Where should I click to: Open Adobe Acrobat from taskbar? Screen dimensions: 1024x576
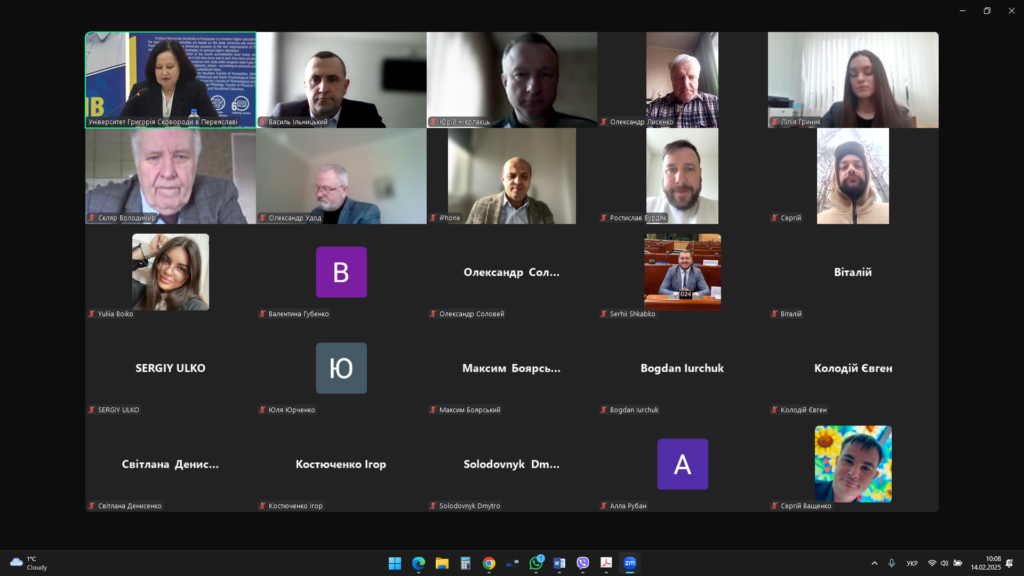point(606,563)
